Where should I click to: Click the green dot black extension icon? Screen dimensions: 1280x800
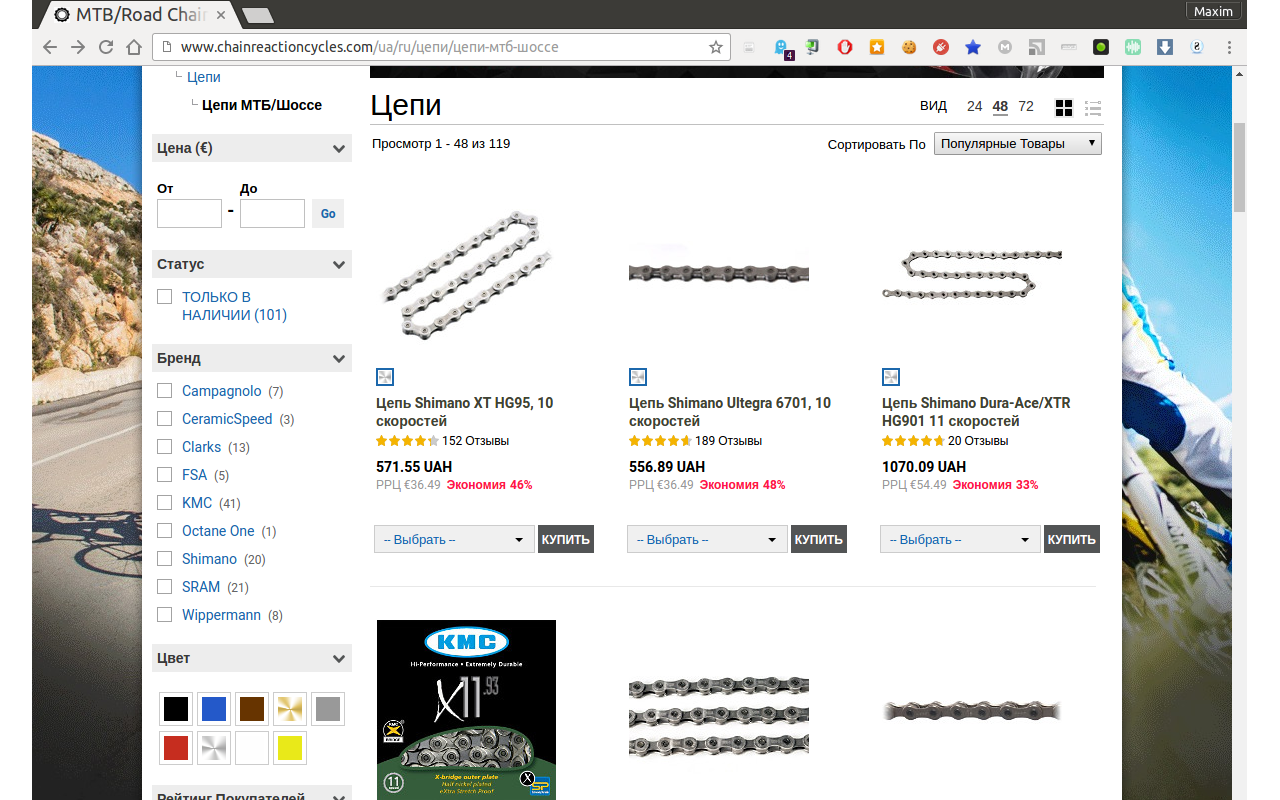click(1101, 47)
